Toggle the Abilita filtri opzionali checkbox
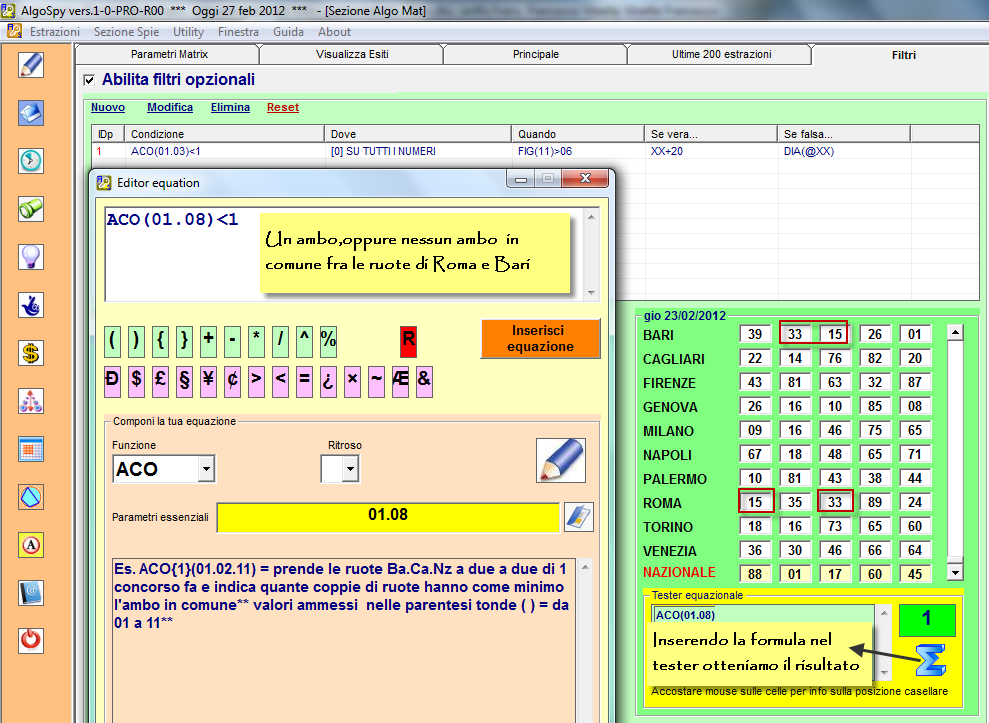The width and height of the screenshot is (989, 723). click(89, 80)
